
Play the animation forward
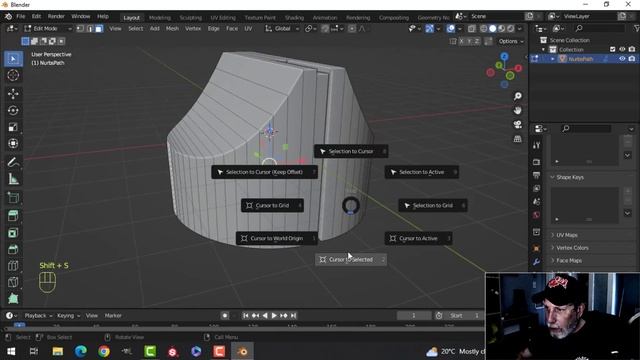(x=274, y=316)
